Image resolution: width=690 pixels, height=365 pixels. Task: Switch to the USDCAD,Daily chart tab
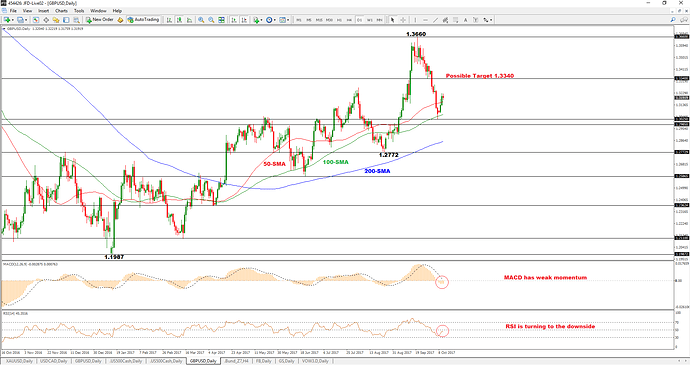pos(54,361)
